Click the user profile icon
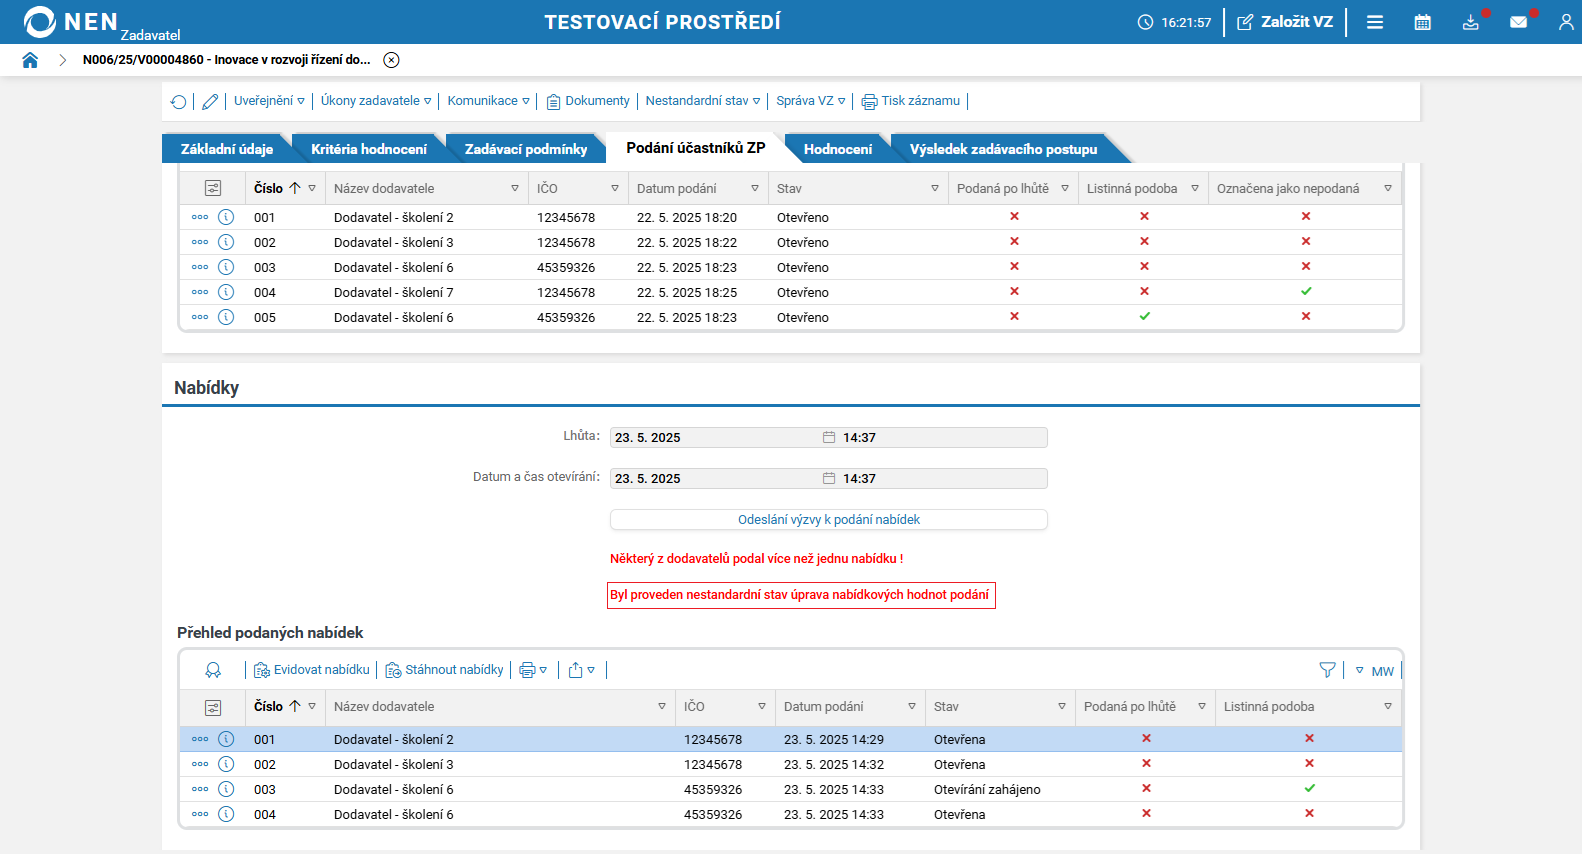Screen dimensions: 1582x854 (x=1565, y=22)
